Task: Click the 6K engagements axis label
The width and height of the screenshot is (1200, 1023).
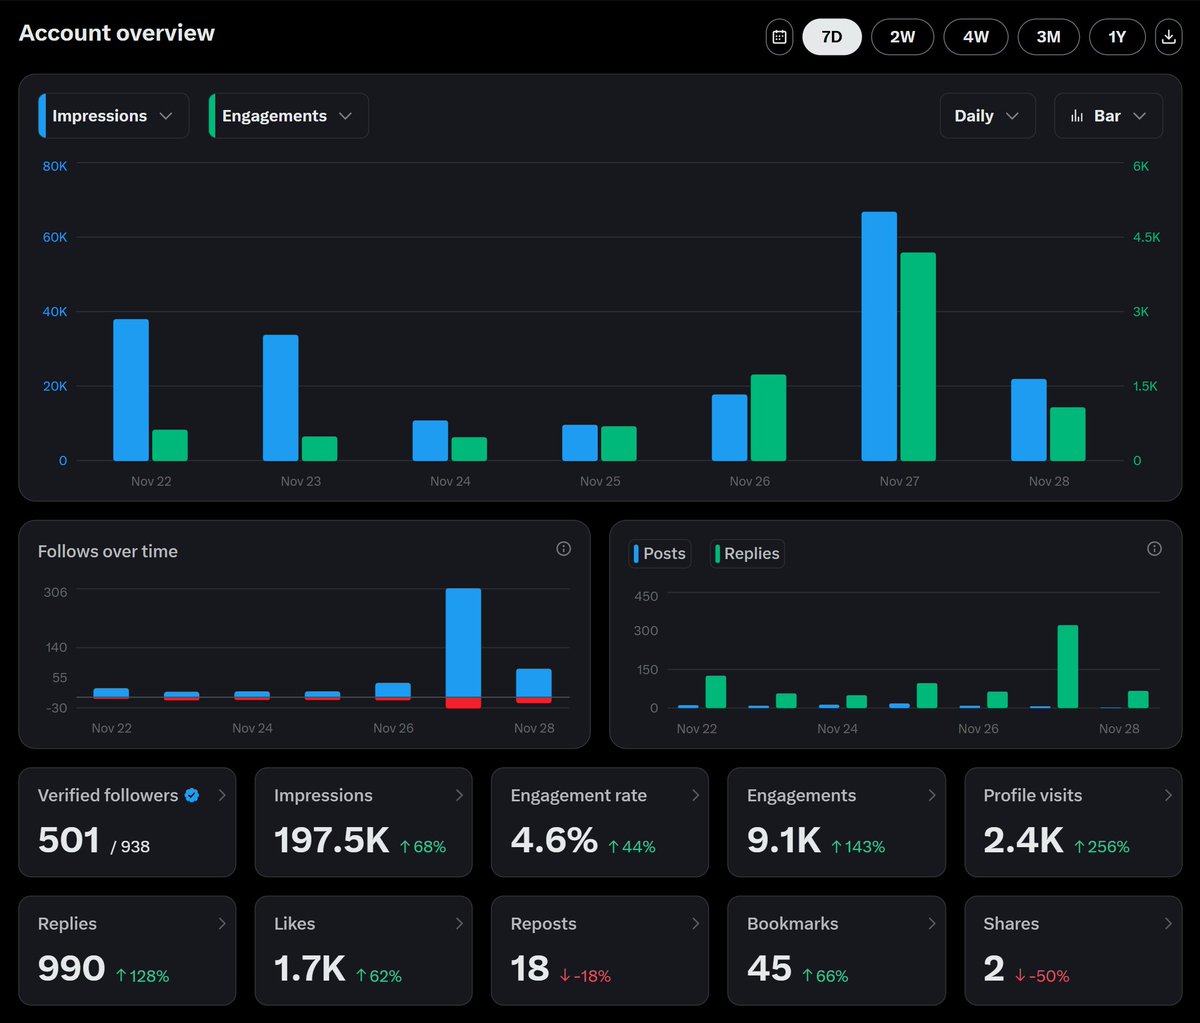Action: (x=1141, y=166)
